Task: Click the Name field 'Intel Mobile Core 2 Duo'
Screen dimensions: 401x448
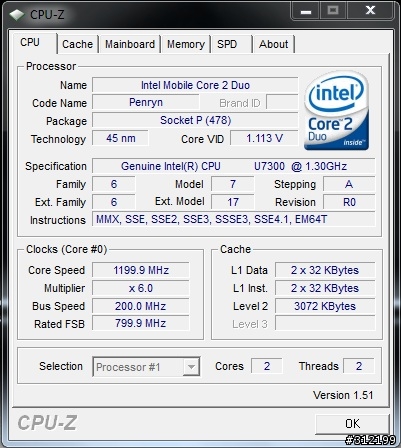Action: (x=195, y=85)
